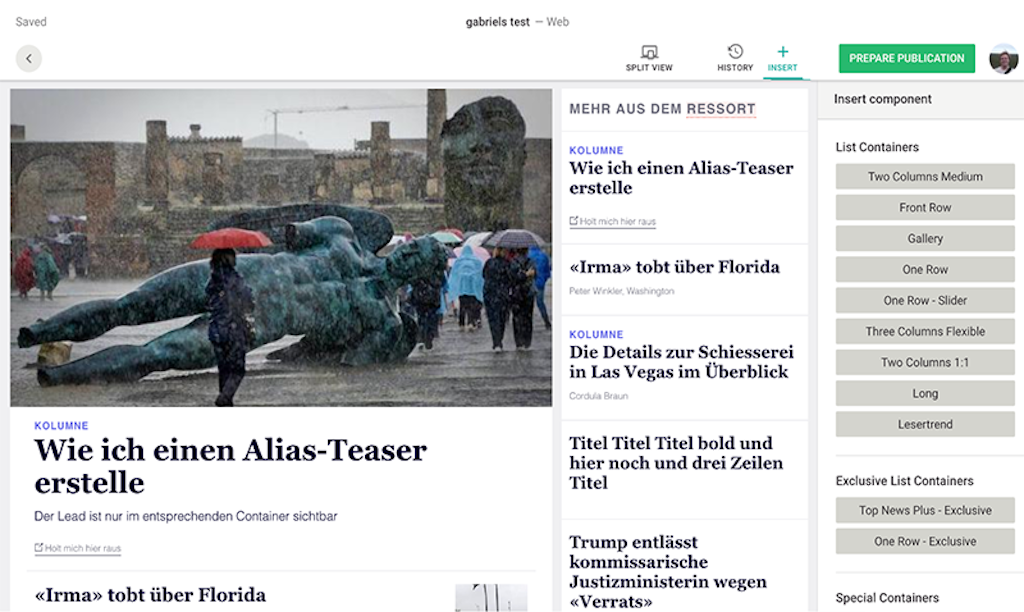Click the Irma teaser thumbnail image
1024x612 pixels.
click(491, 598)
